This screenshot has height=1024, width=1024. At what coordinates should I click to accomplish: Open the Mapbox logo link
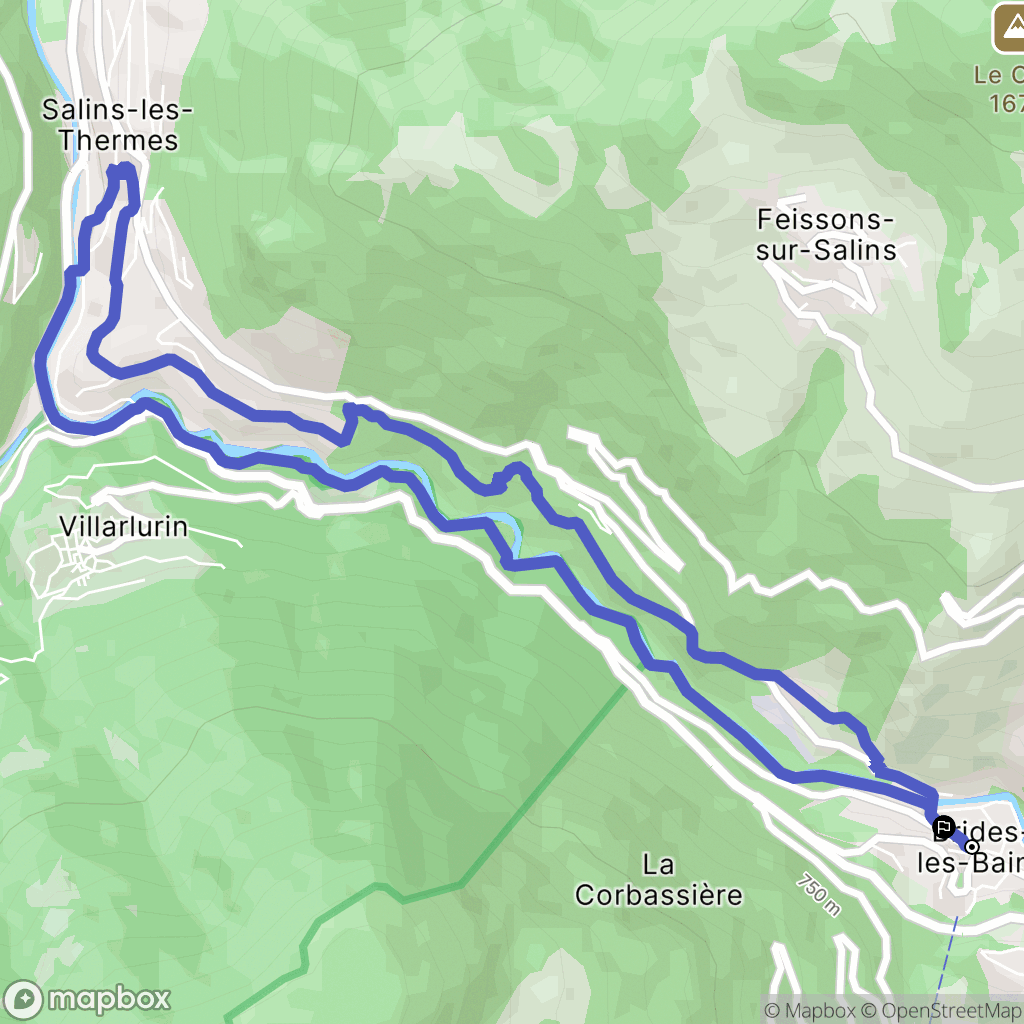pyautogui.click(x=86, y=999)
